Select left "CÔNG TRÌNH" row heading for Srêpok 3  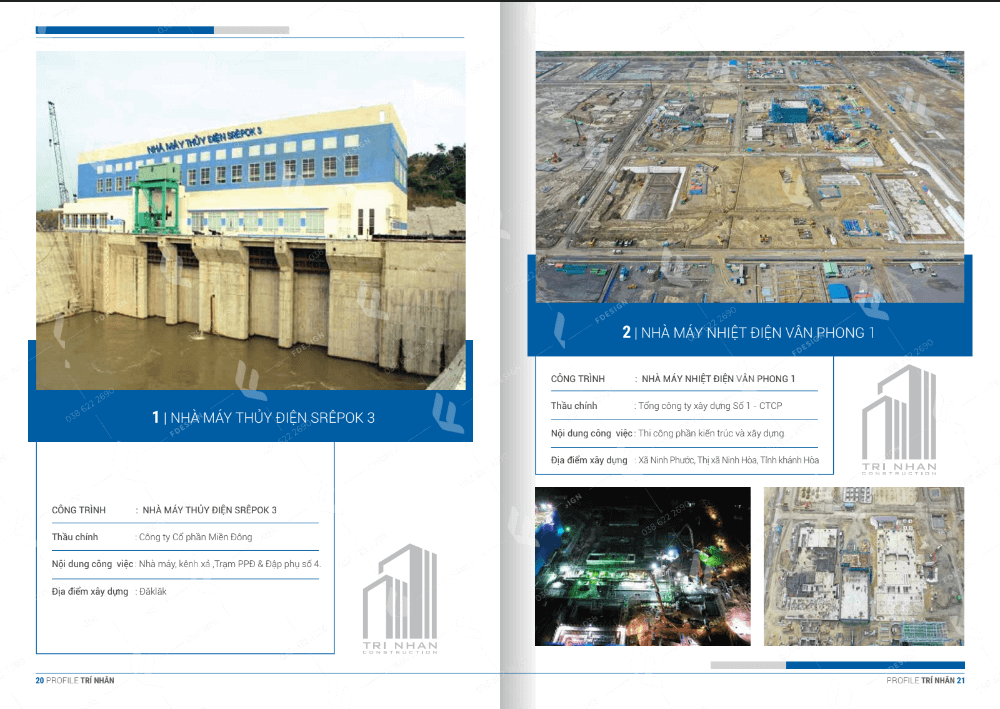point(78,510)
